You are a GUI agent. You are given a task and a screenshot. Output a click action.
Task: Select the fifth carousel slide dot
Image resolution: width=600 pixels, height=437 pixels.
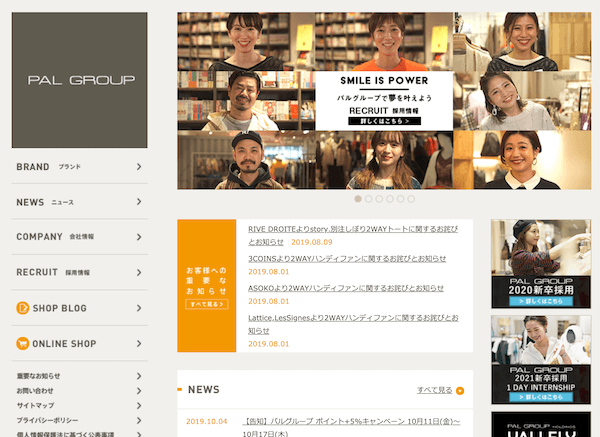pyautogui.click(x=401, y=199)
